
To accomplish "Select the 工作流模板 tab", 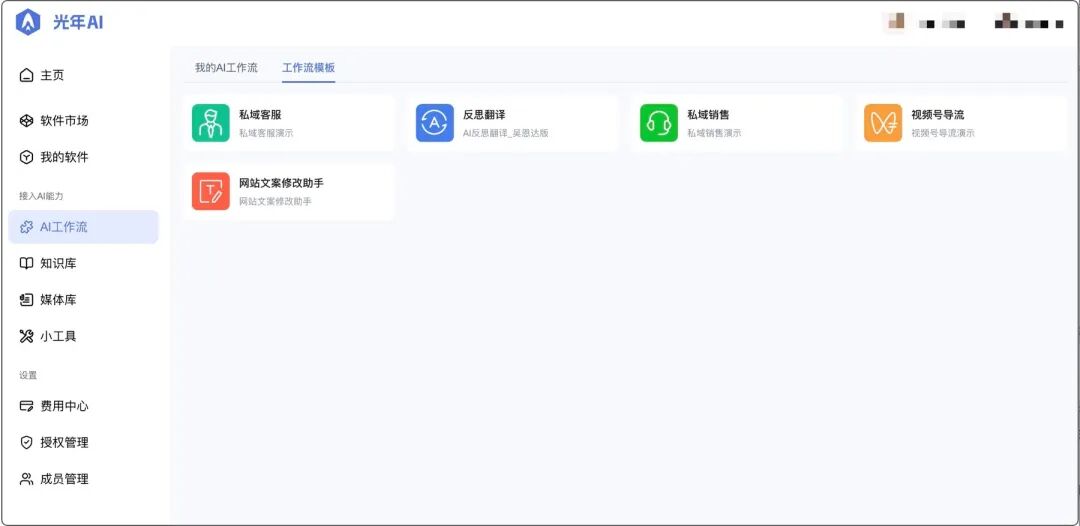I will [x=309, y=67].
